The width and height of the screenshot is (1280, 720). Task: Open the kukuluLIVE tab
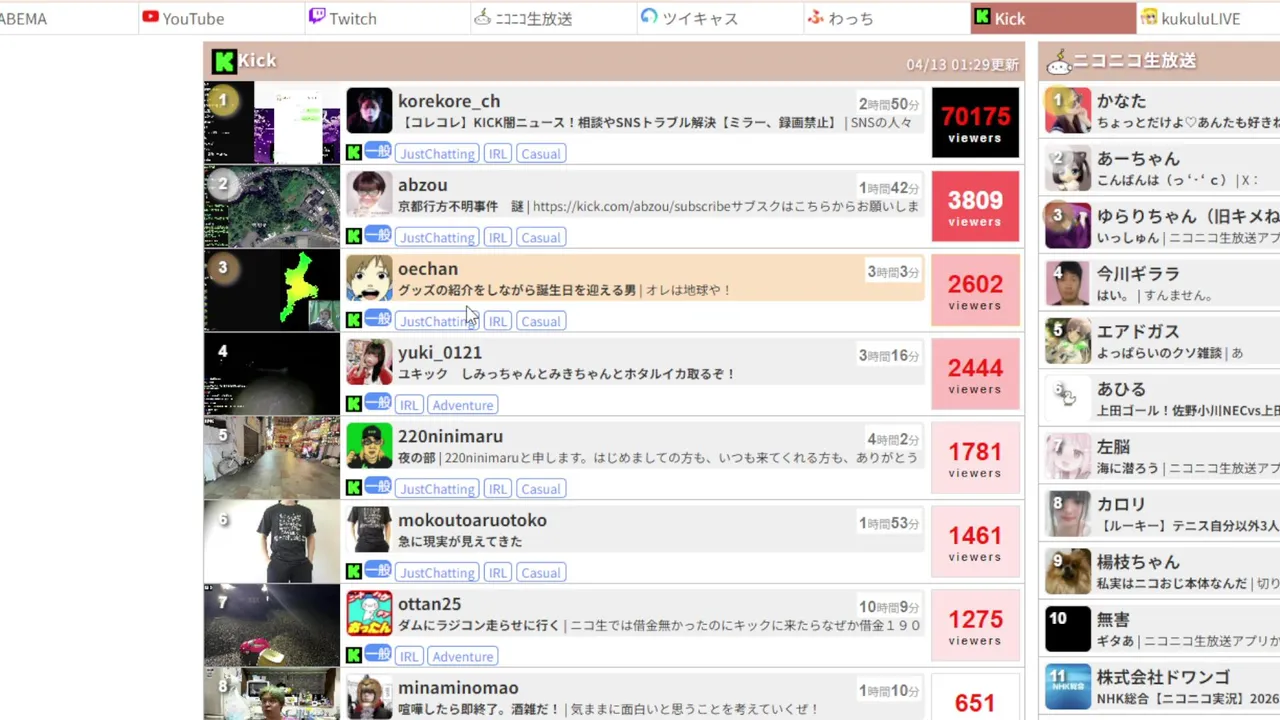1208,18
